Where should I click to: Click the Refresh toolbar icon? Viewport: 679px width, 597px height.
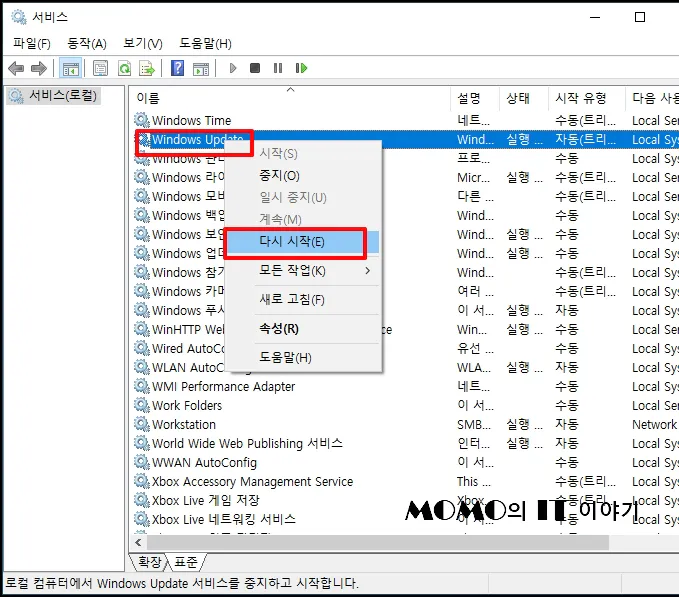(124, 68)
